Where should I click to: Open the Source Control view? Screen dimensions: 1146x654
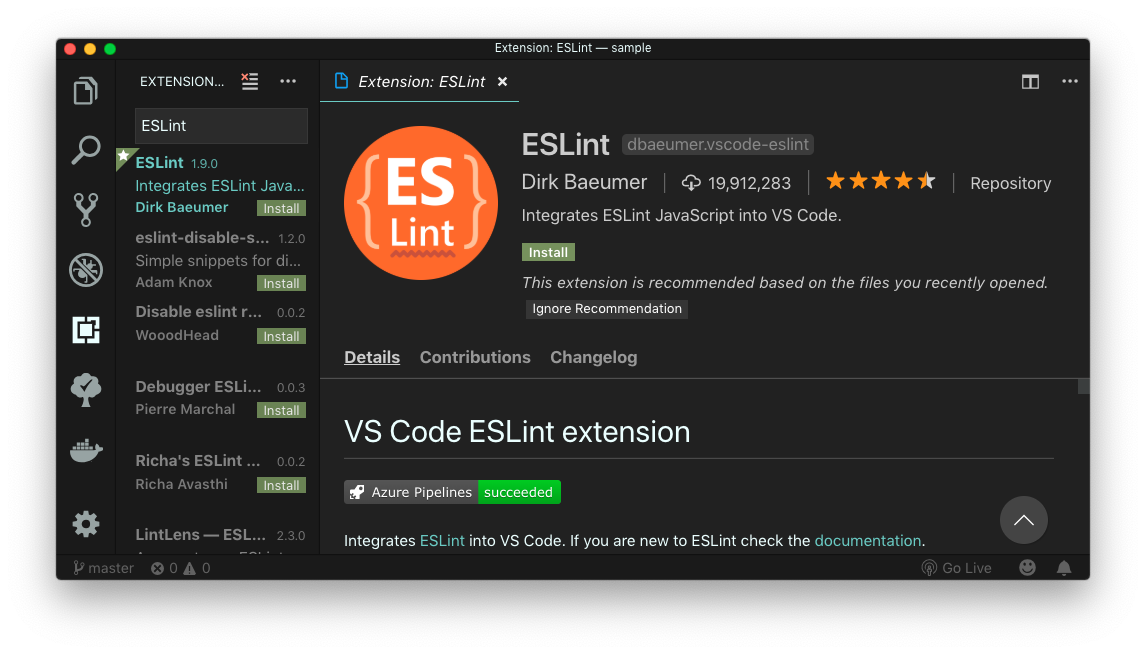coord(86,210)
